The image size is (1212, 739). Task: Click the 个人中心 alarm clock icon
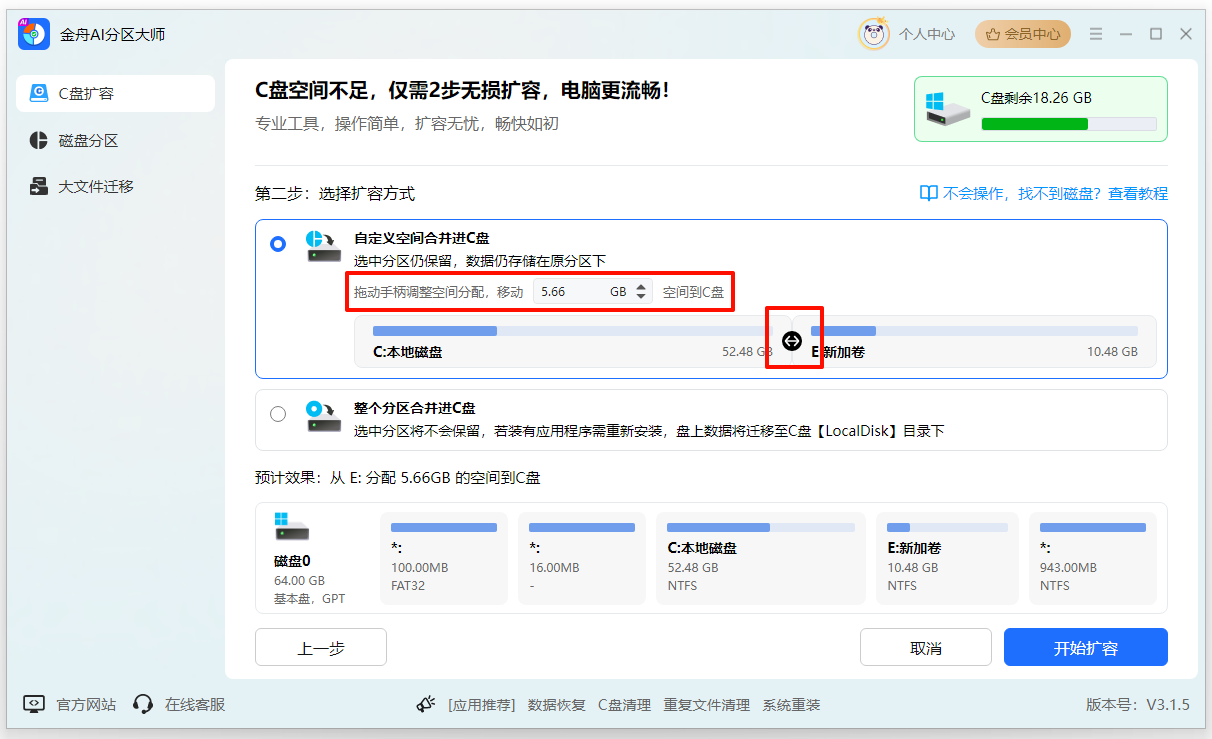[x=873, y=33]
